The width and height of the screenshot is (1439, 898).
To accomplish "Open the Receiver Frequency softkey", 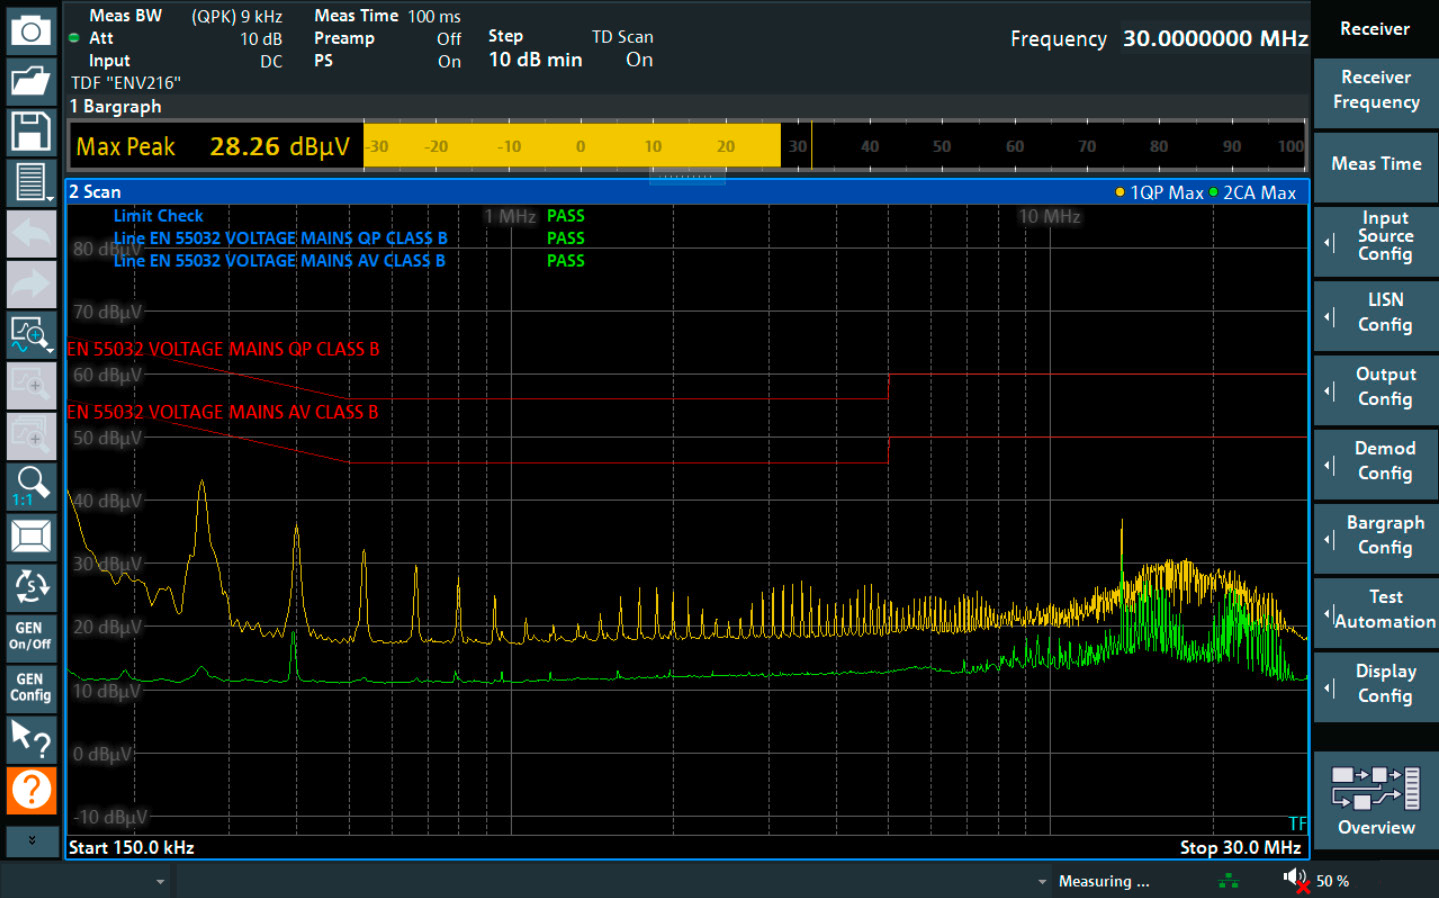I will pos(1376,90).
